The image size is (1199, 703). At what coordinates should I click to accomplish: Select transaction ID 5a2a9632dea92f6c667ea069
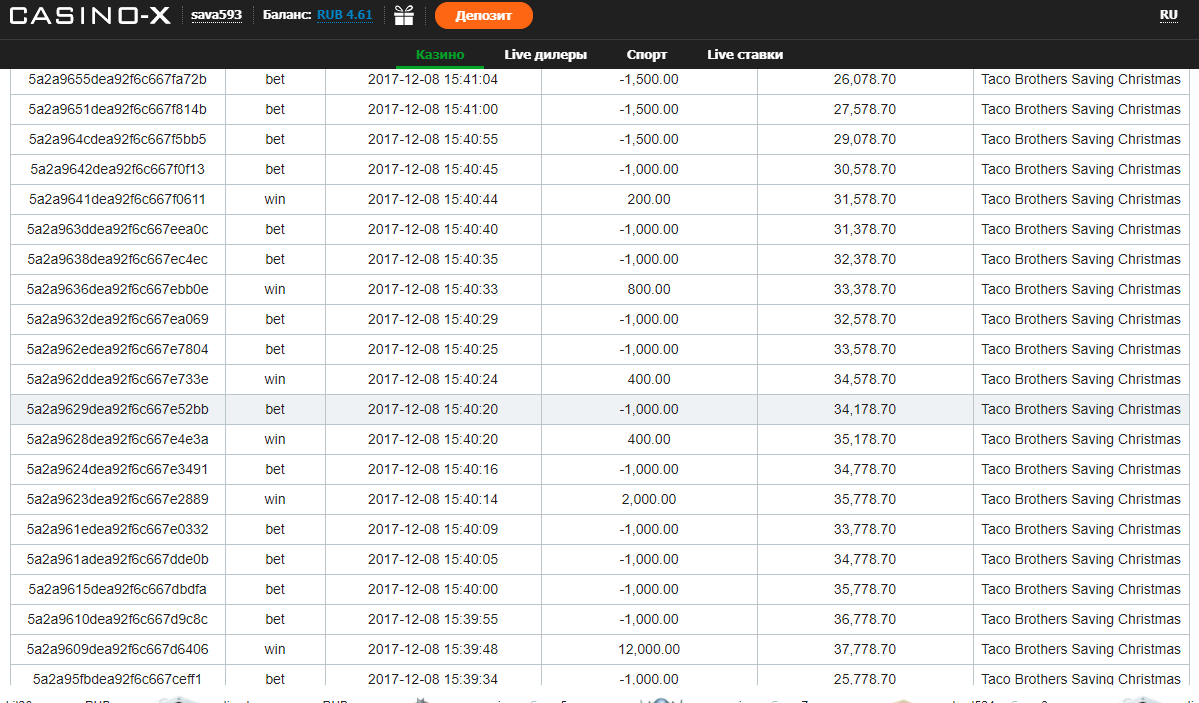coord(118,319)
